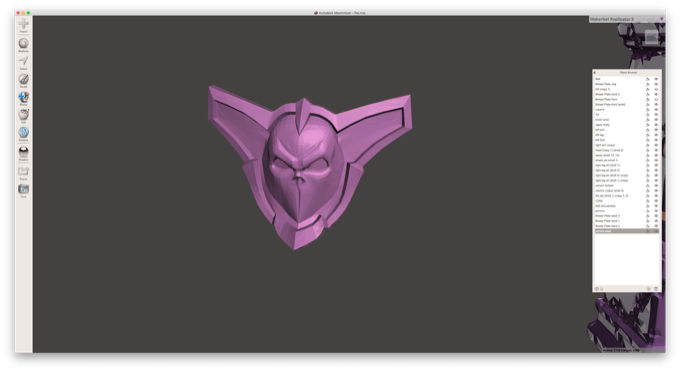
Task: Open the Analysis tools
Action: 23,134
